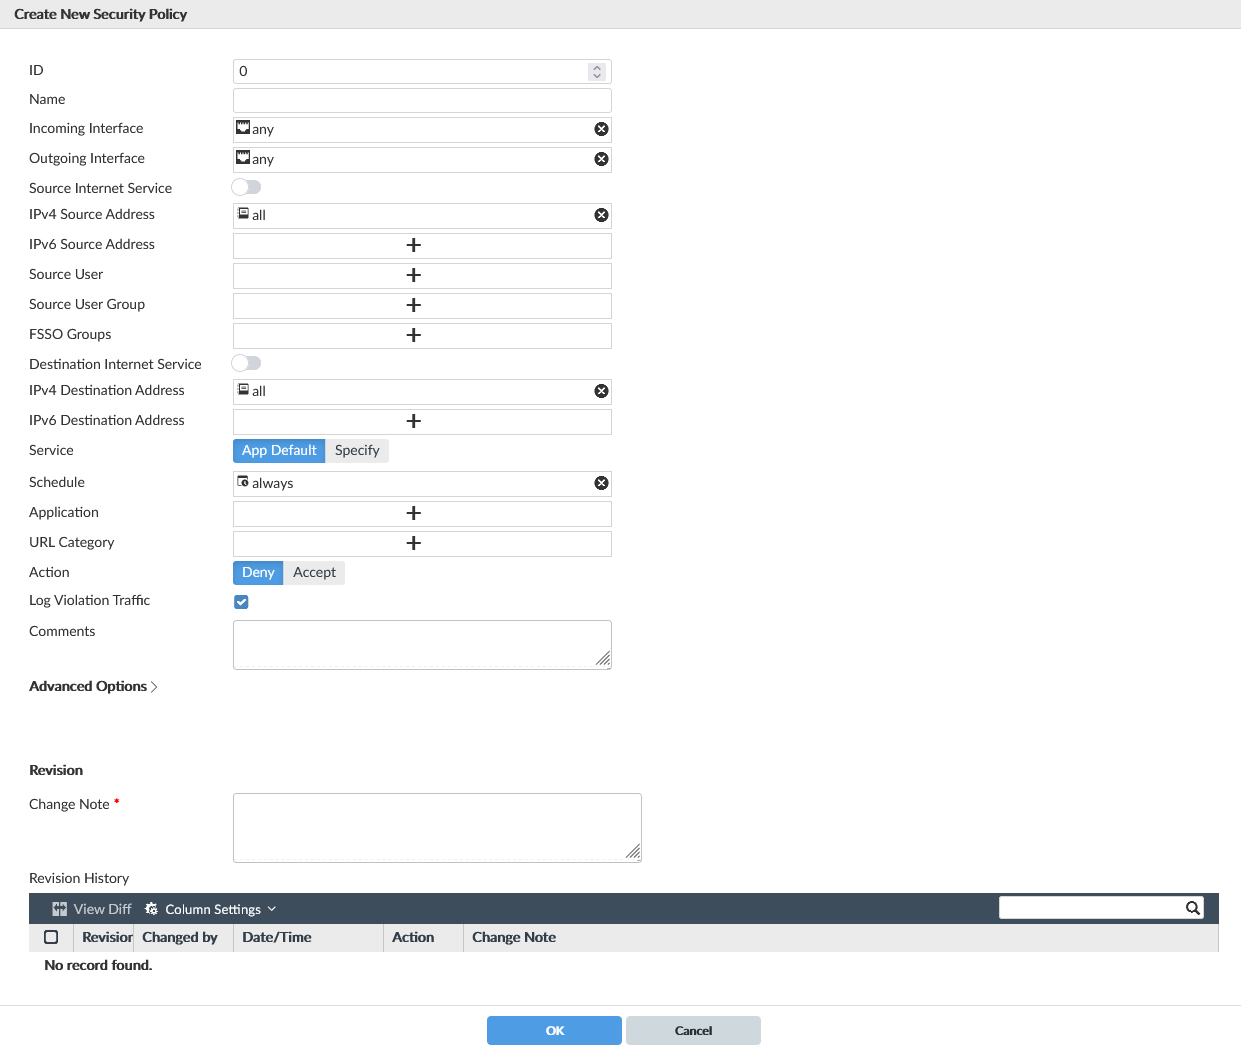
Task: Sort by Changed by column header
Action: [183, 937]
